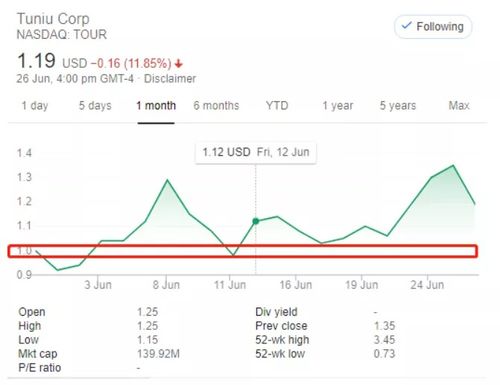500x385 pixels.
Task: Click the Mkt cap value 139.92M
Action: tap(158, 354)
